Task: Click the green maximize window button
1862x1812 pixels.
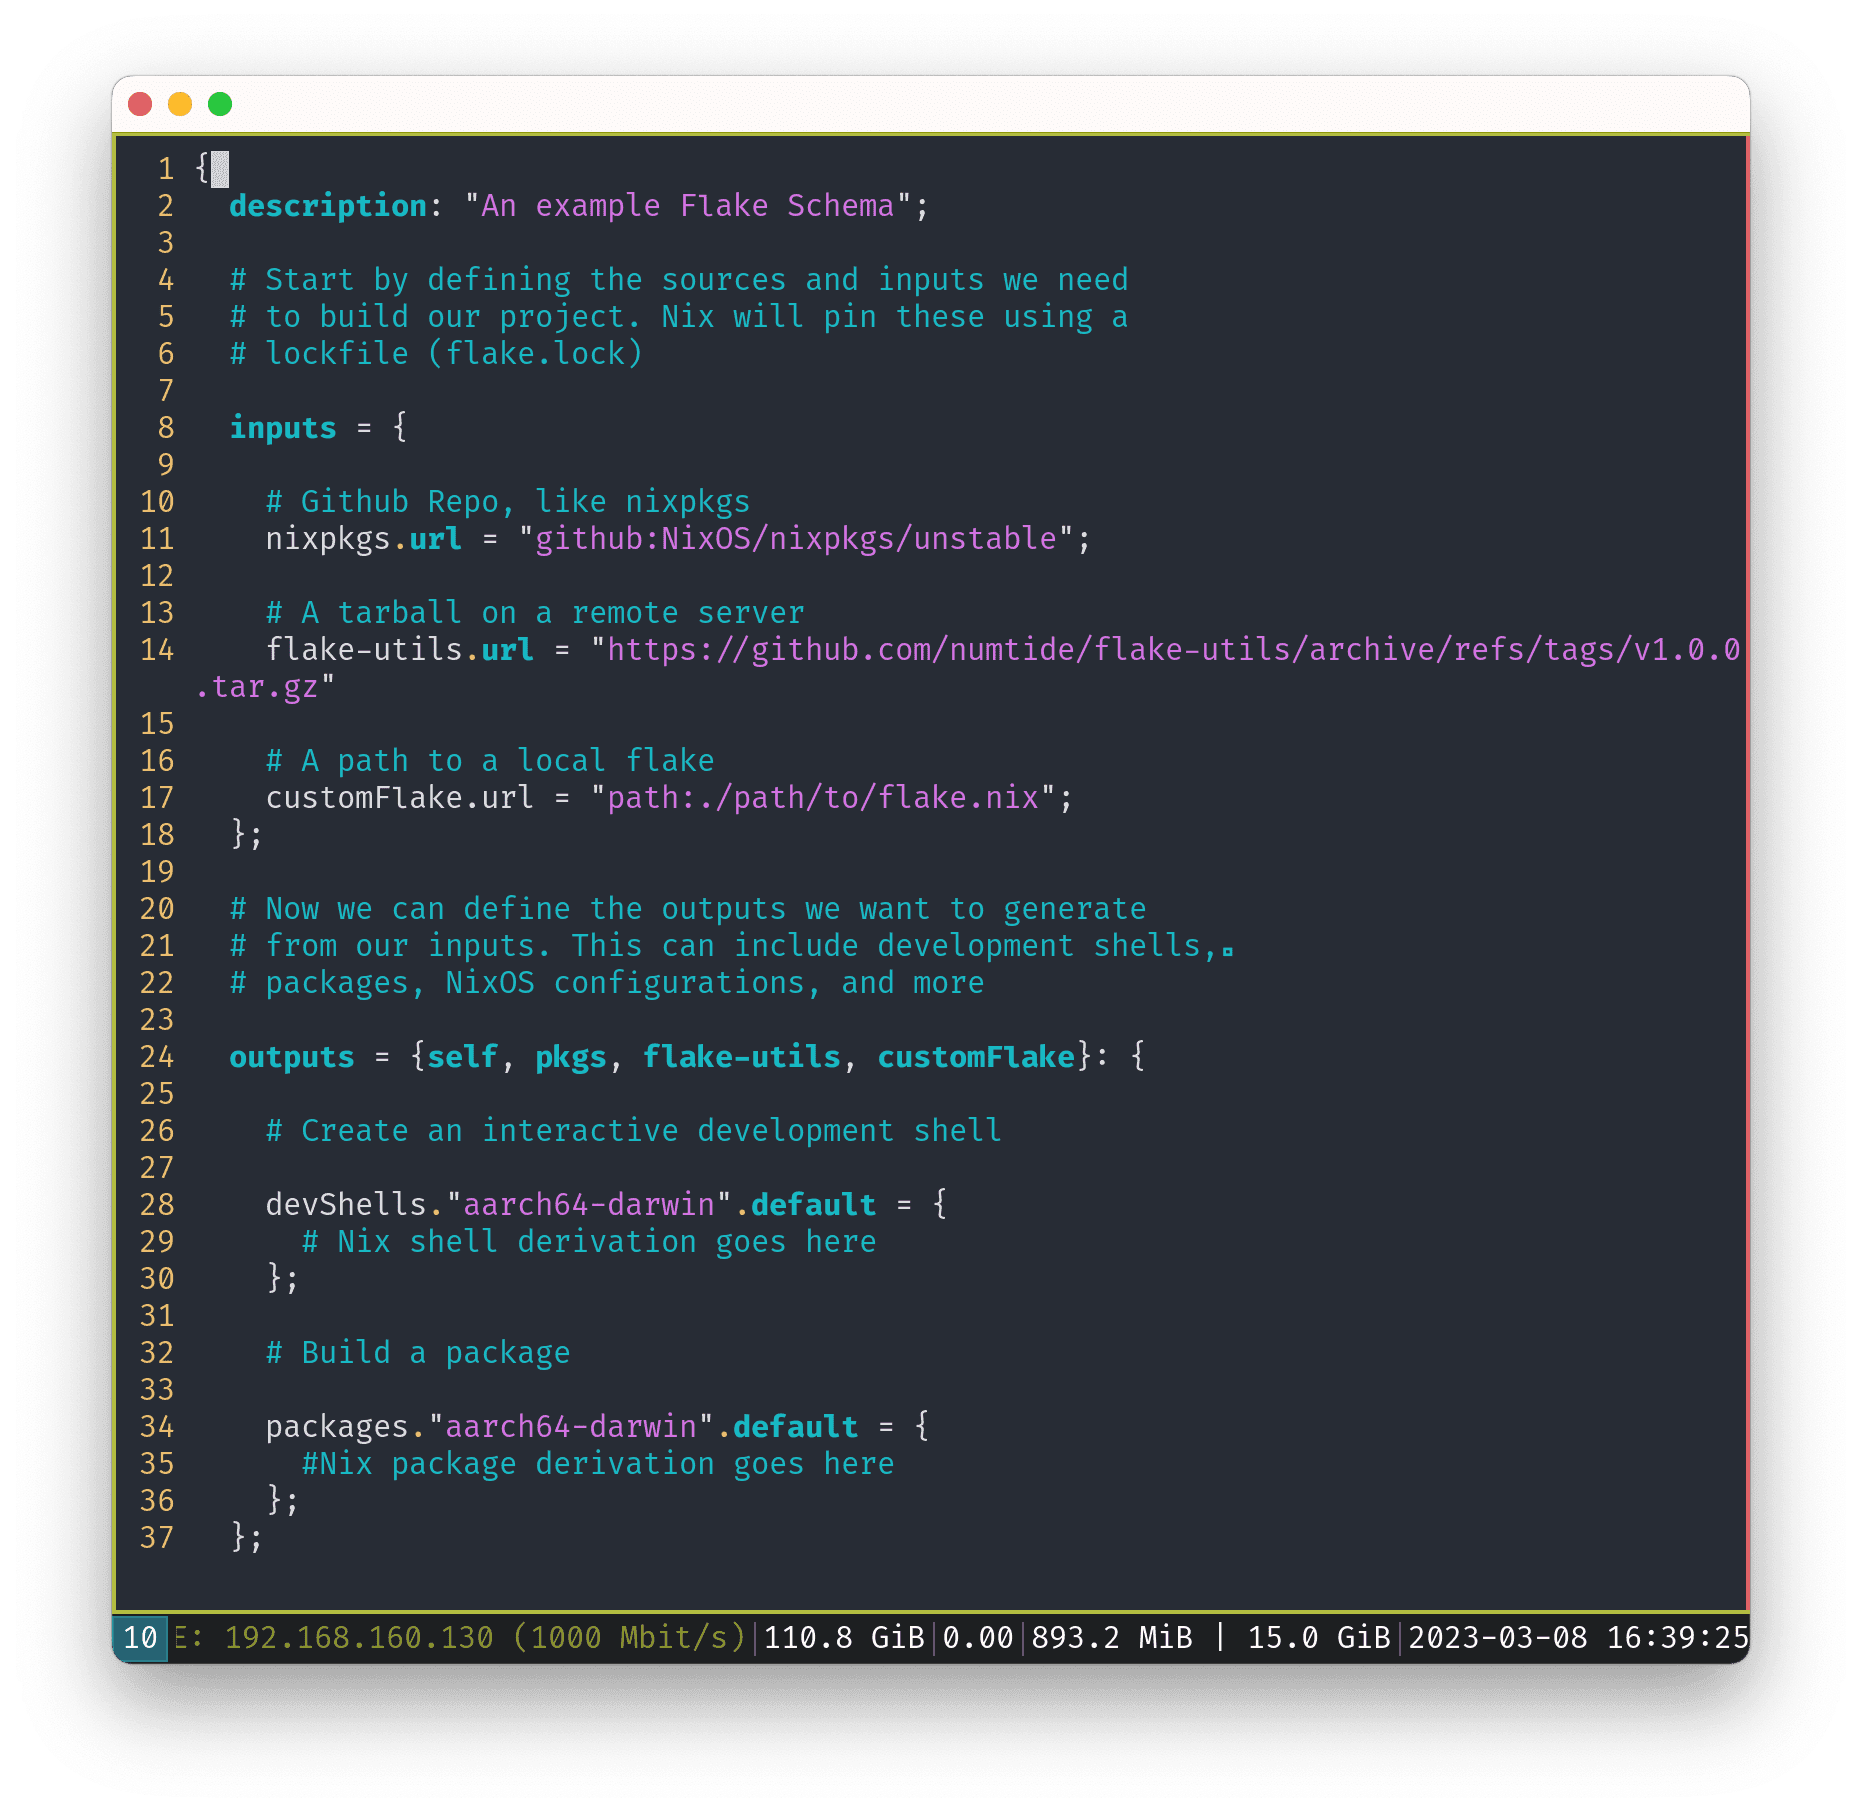Action: pyautogui.click(x=220, y=104)
